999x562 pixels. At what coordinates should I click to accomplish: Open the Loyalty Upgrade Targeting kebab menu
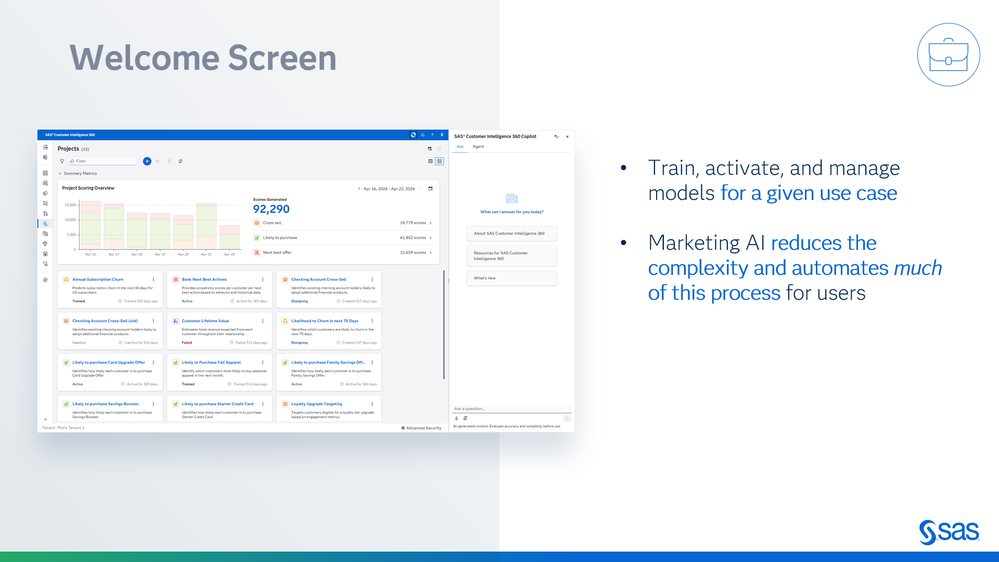373,404
